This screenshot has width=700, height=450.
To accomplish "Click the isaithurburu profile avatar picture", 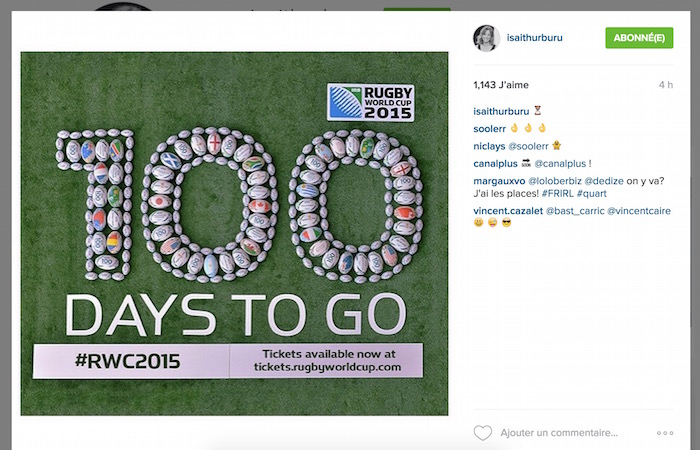I will click(486, 38).
